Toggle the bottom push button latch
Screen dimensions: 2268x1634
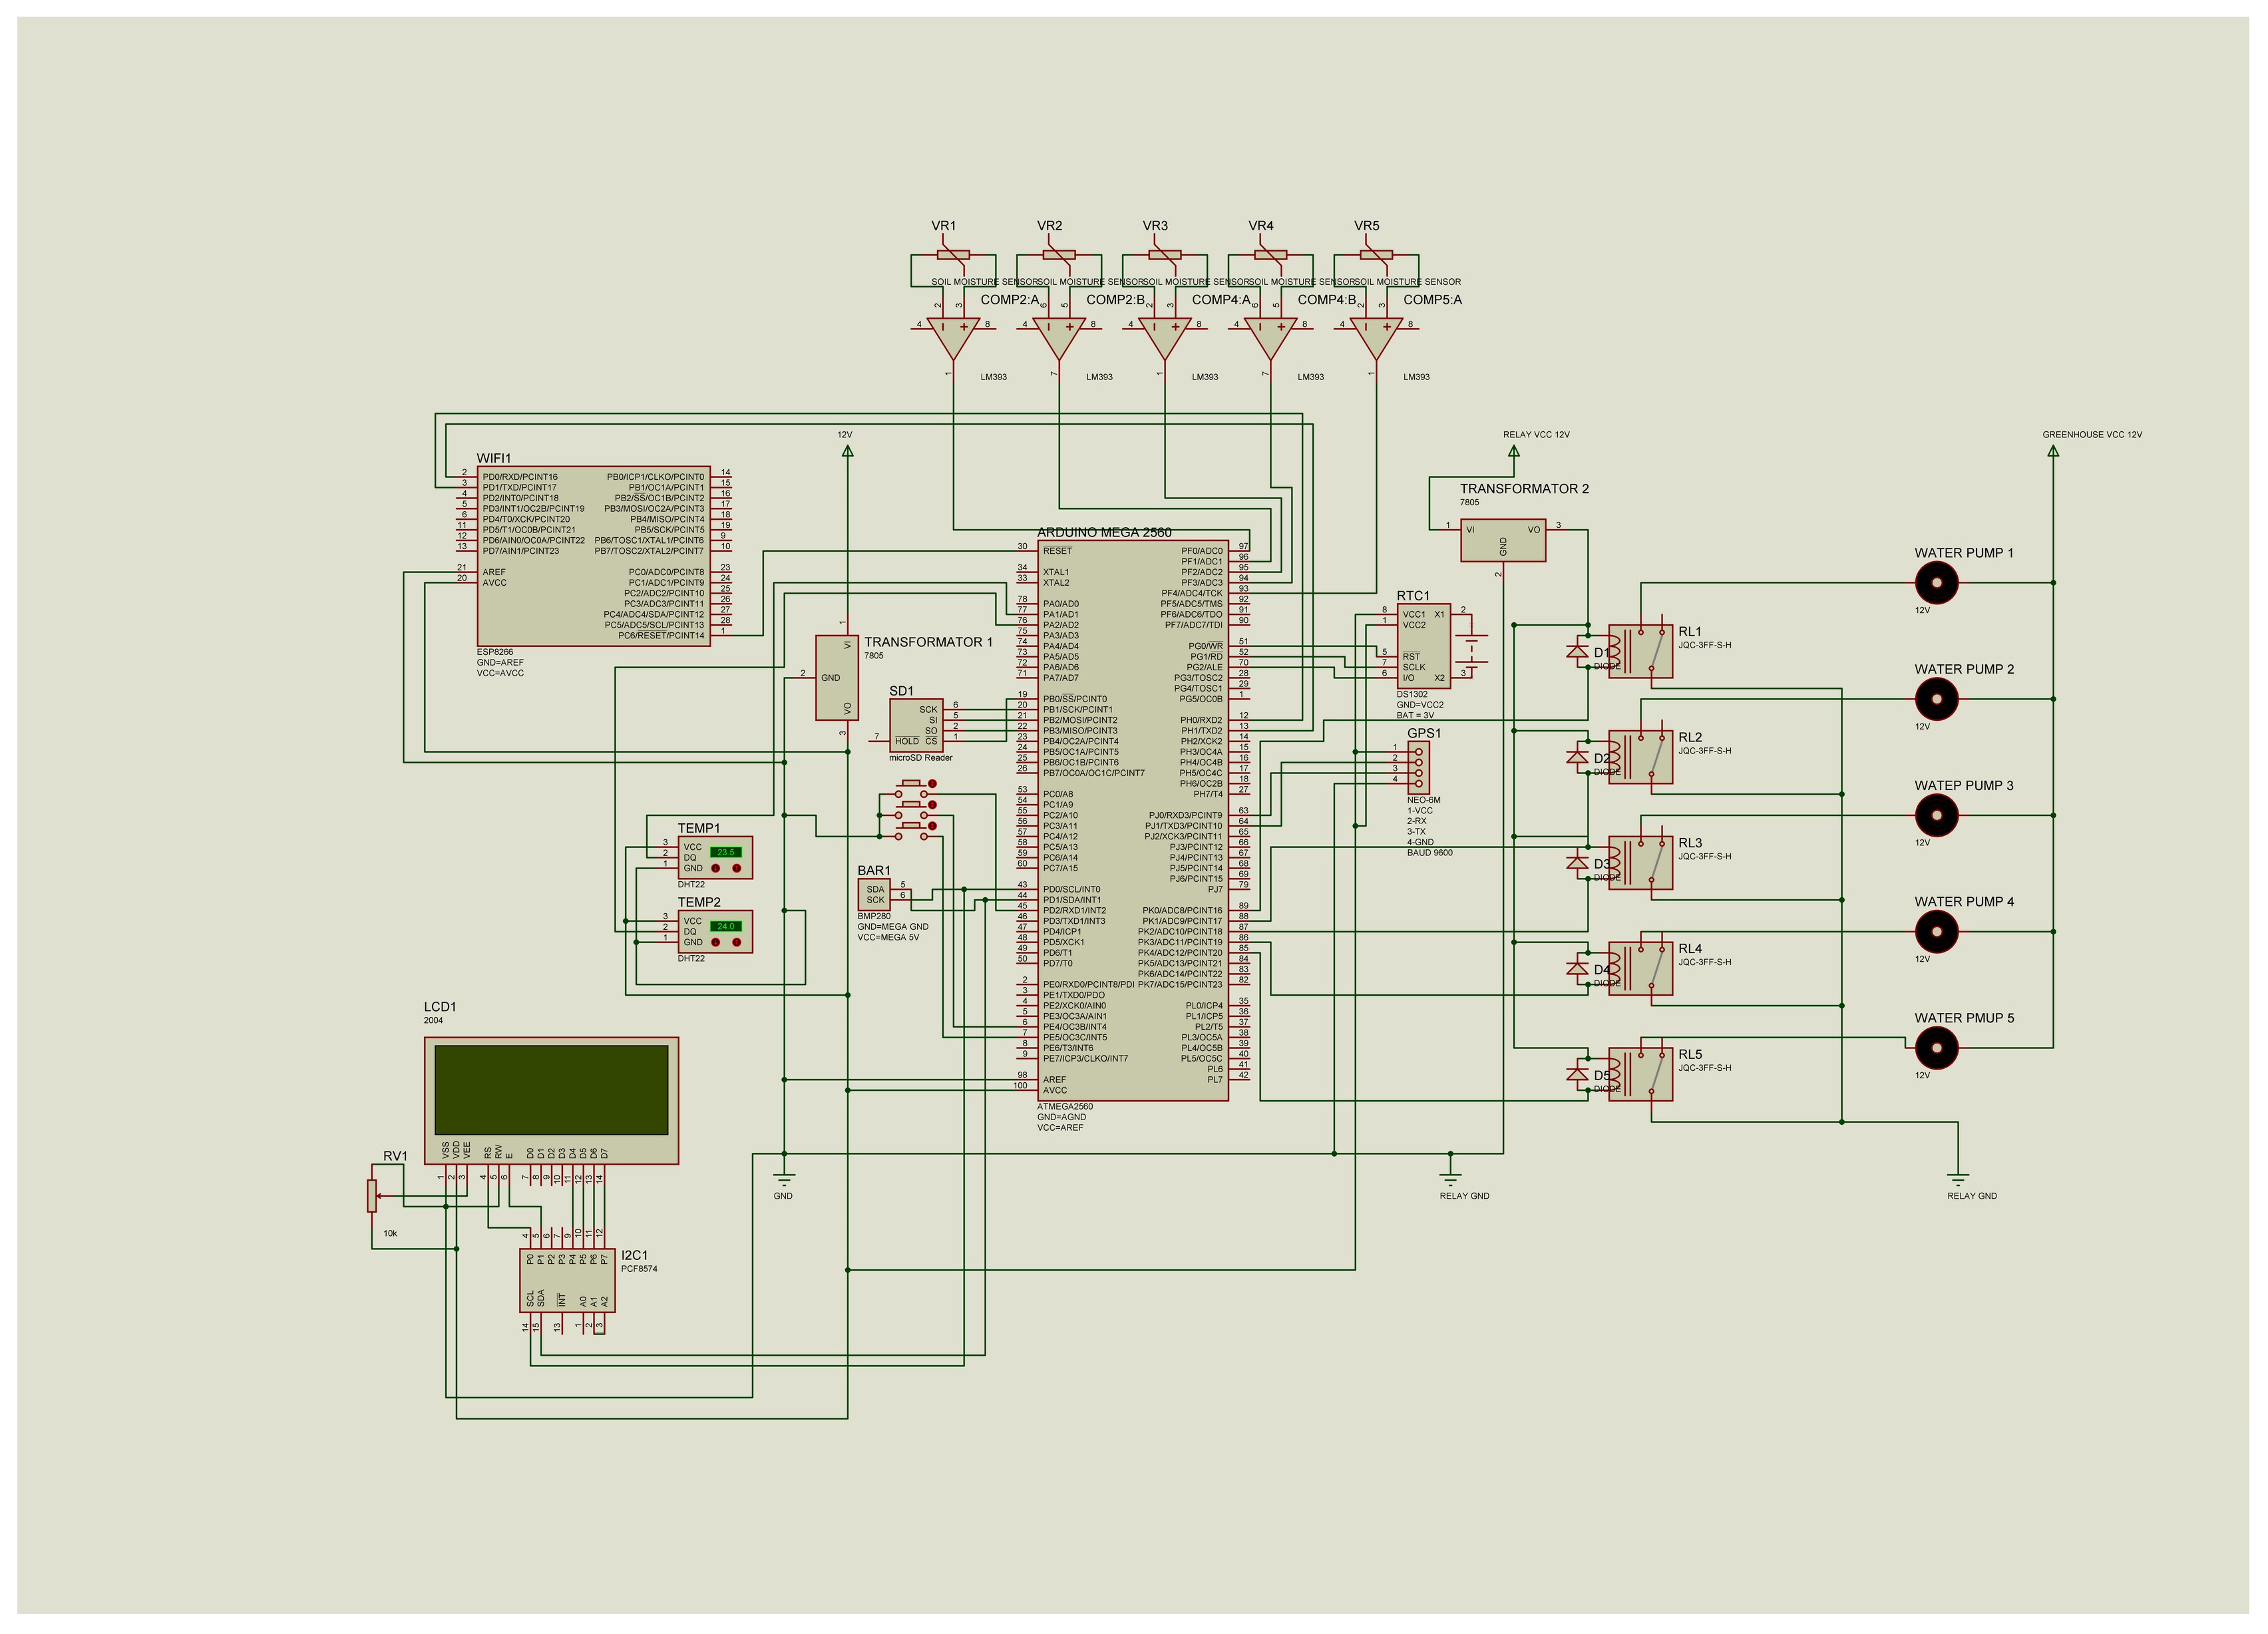[x=933, y=826]
